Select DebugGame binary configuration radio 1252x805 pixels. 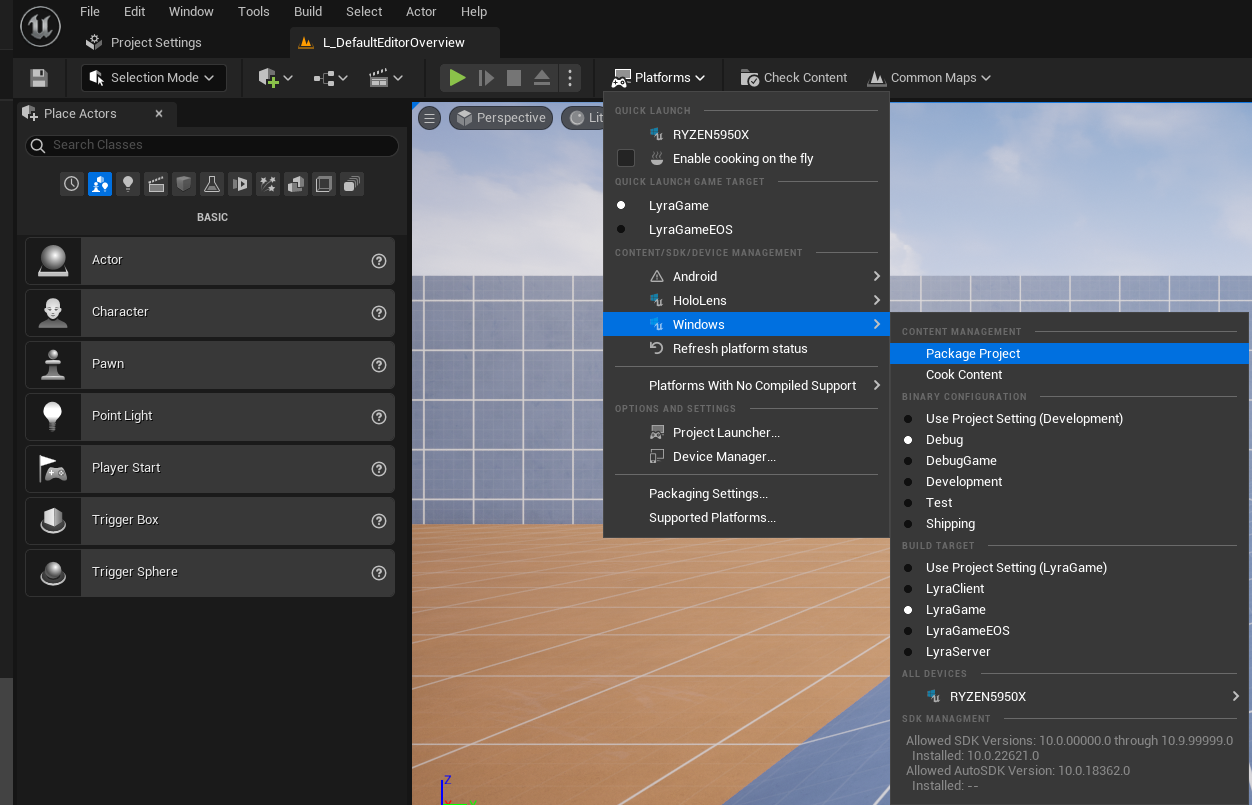pos(908,461)
